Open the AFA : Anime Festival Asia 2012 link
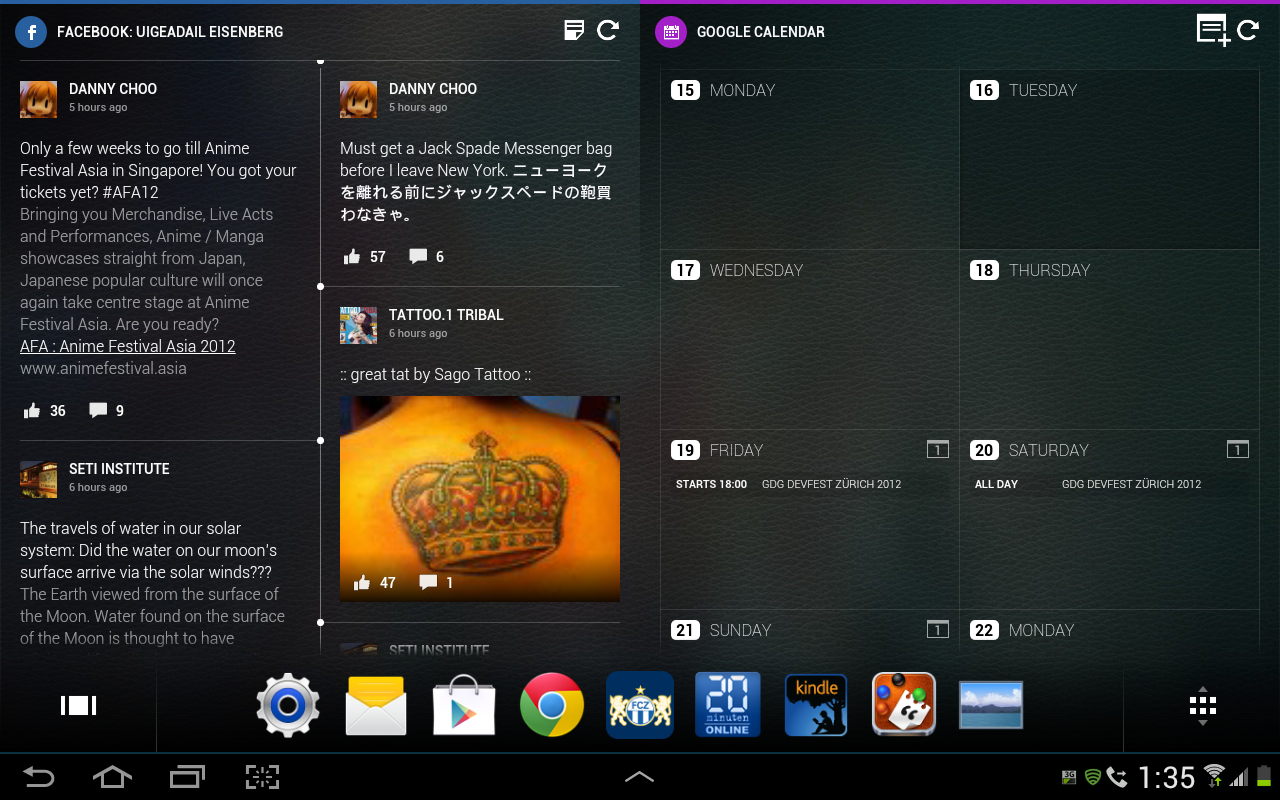The height and width of the screenshot is (800, 1280). (128, 346)
